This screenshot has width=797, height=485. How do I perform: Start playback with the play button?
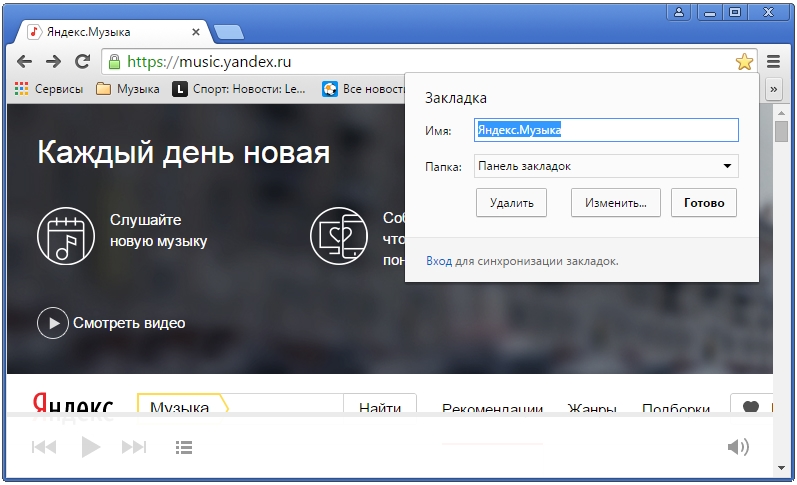[90, 447]
